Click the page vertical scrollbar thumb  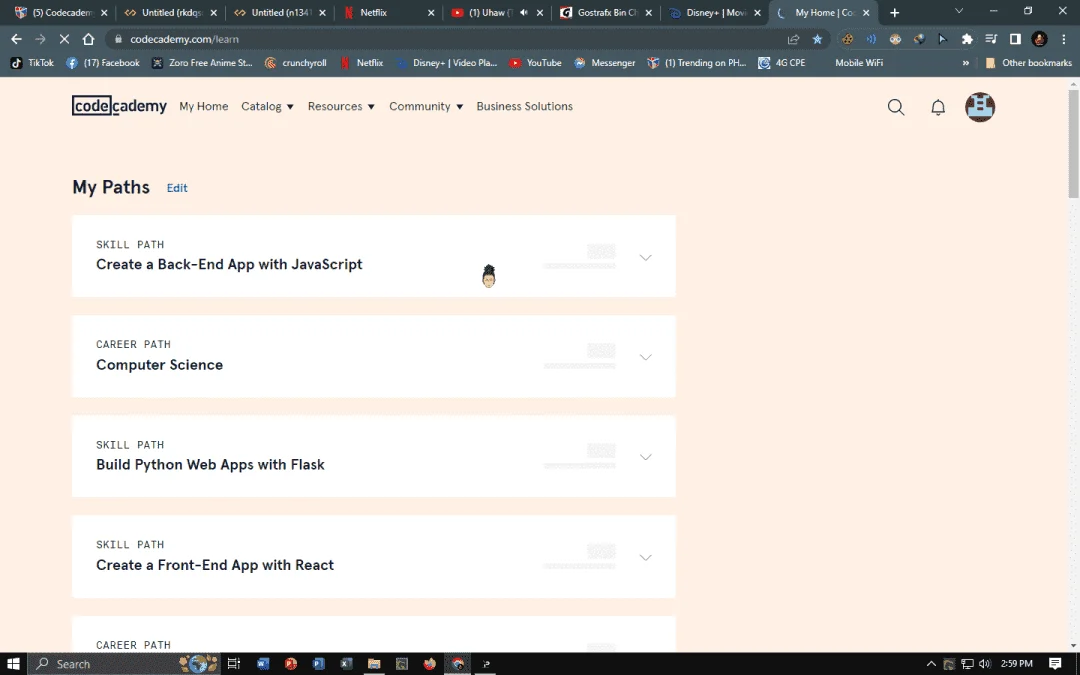pyautogui.click(x=1074, y=143)
